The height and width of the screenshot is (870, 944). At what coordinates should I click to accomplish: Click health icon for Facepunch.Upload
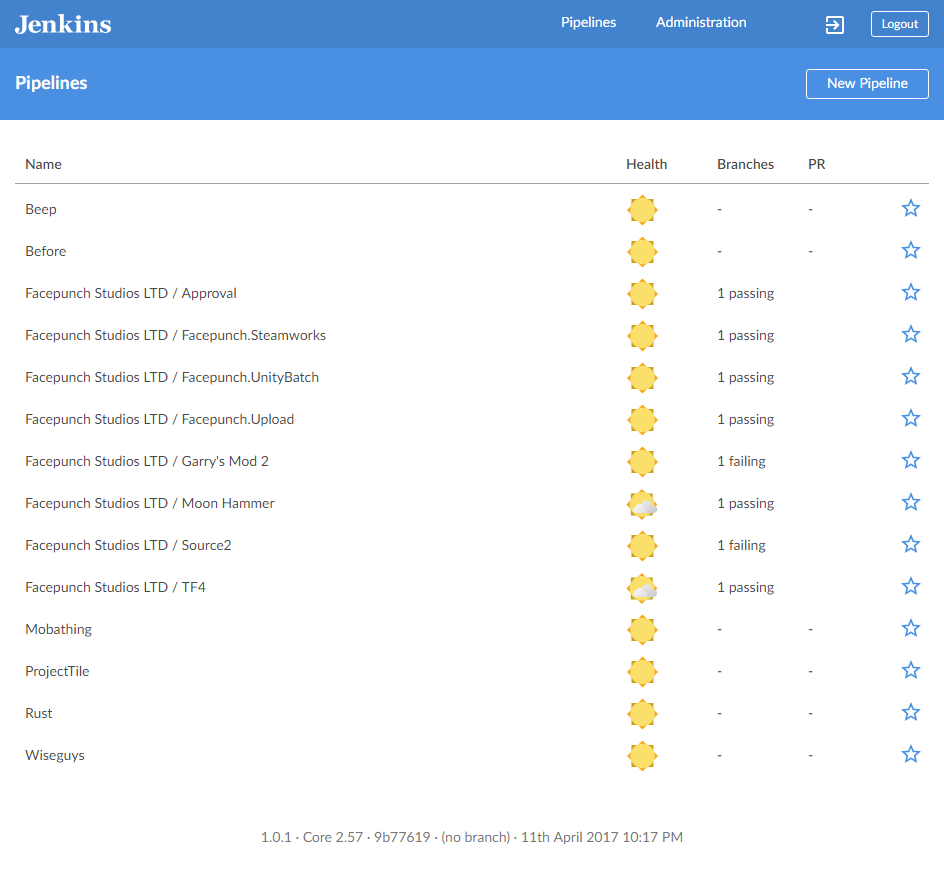(x=642, y=420)
